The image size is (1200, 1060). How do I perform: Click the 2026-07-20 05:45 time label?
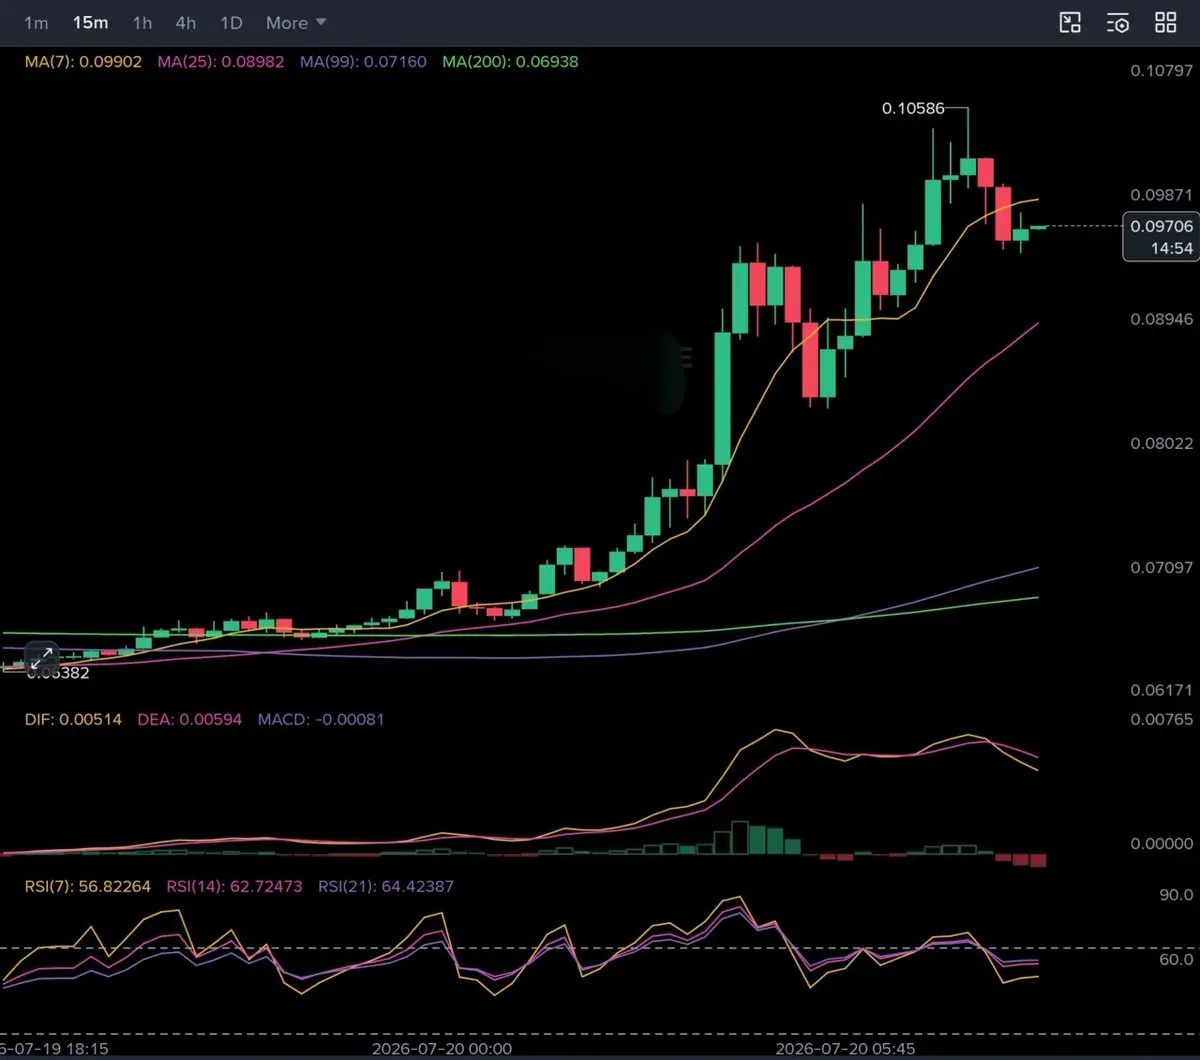(x=845, y=1049)
